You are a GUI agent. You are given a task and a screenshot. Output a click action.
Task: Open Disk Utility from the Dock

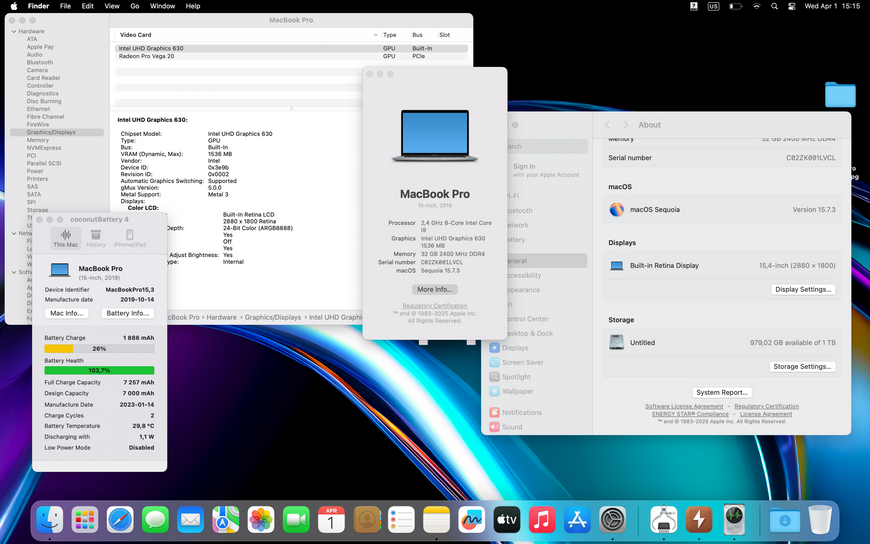tap(734, 520)
